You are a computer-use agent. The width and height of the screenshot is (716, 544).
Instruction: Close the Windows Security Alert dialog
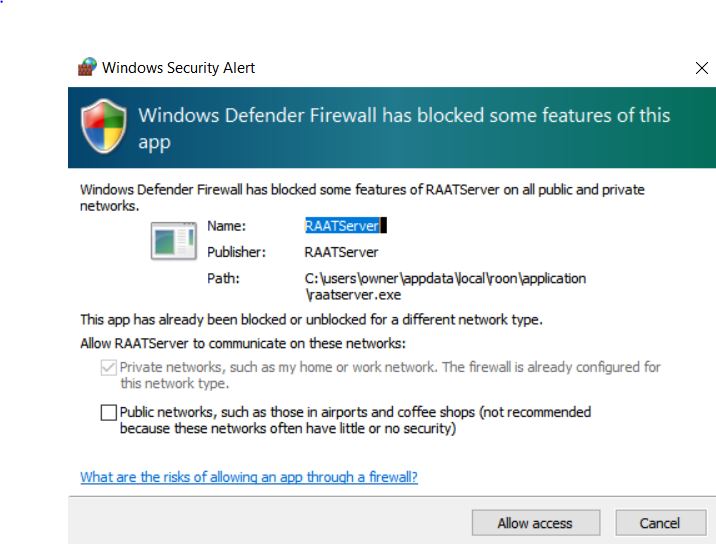coord(701,68)
